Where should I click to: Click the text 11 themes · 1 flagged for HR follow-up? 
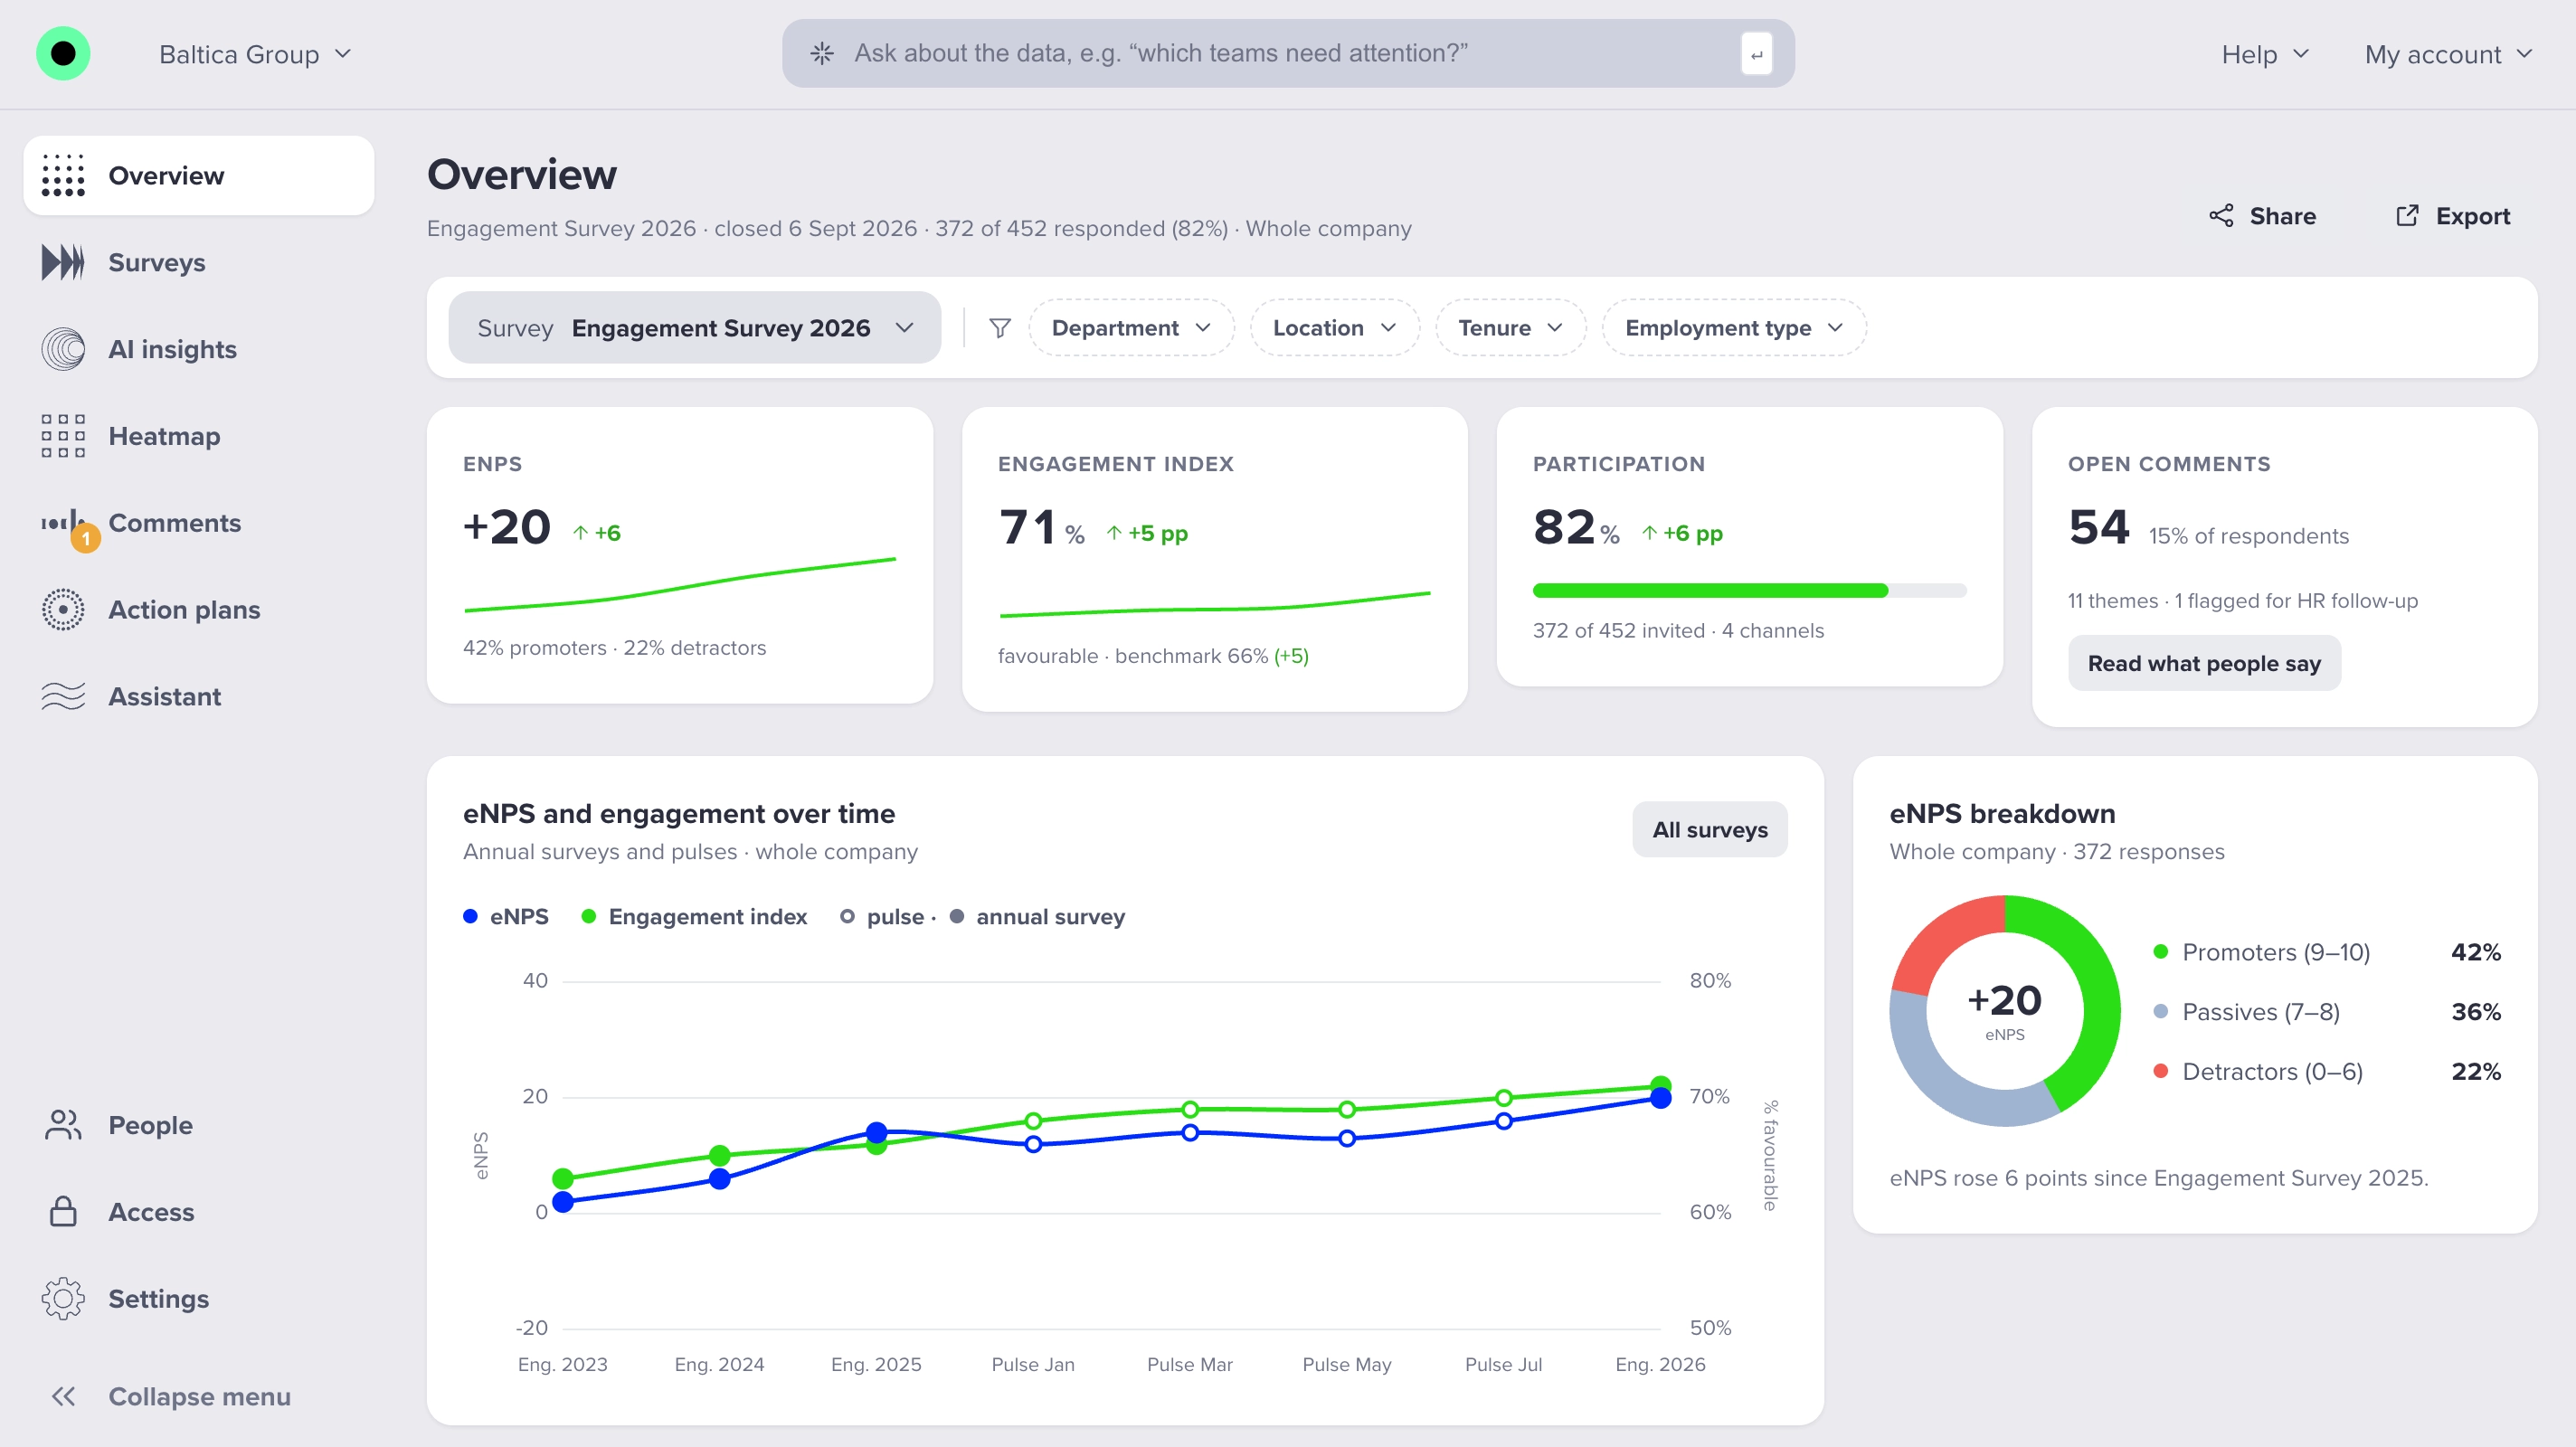pos(2242,600)
